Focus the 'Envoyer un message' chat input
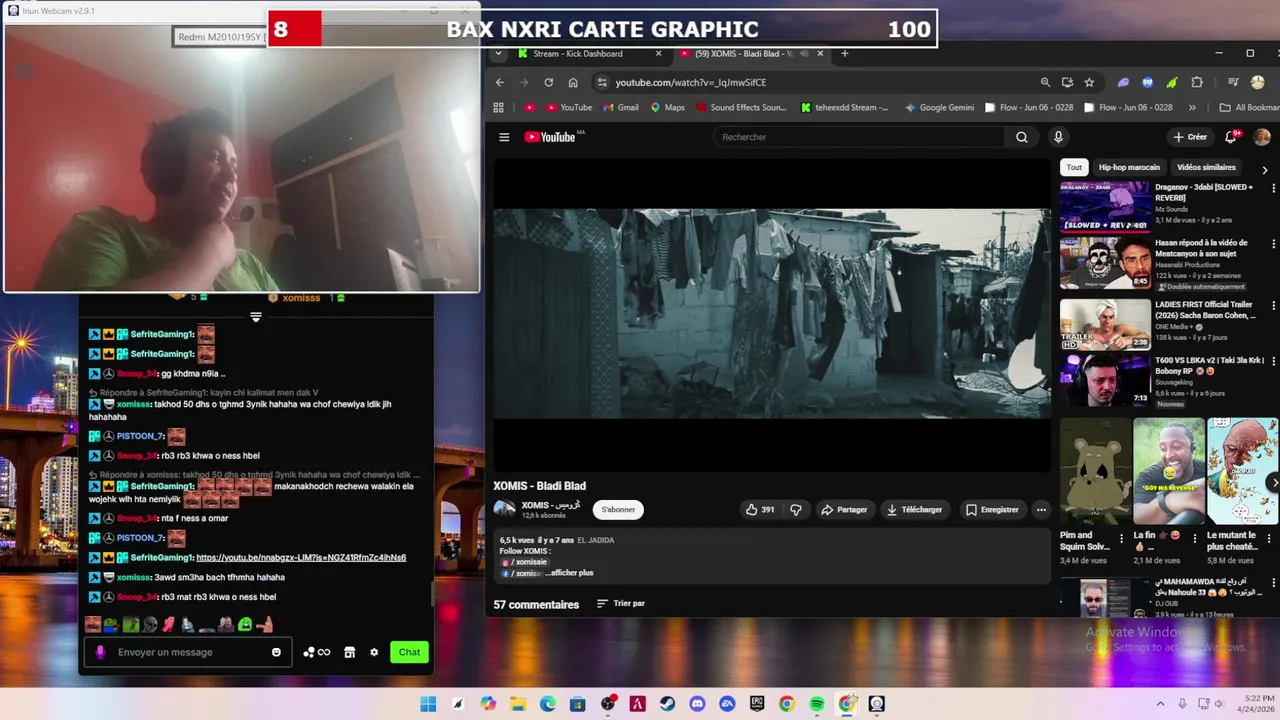This screenshot has height=720, width=1280. [x=189, y=652]
